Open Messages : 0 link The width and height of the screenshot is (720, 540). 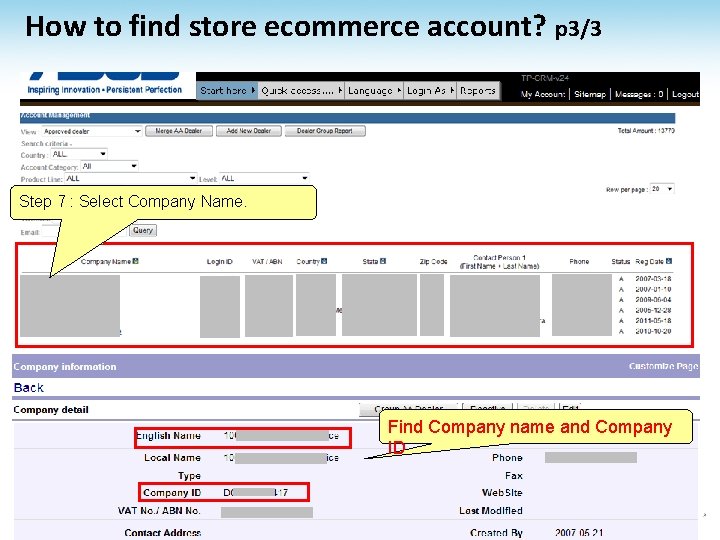639,94
